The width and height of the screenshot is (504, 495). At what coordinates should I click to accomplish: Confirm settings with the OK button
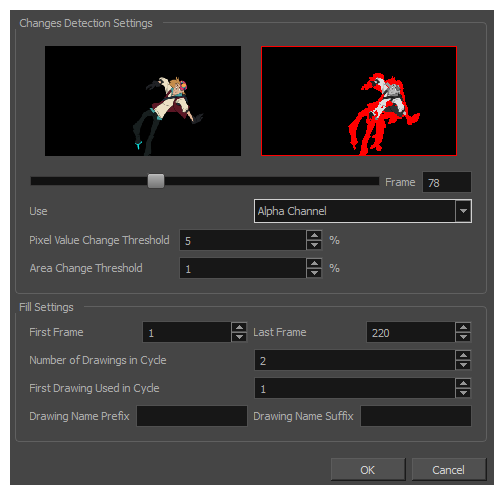click(x=368, y=469)
